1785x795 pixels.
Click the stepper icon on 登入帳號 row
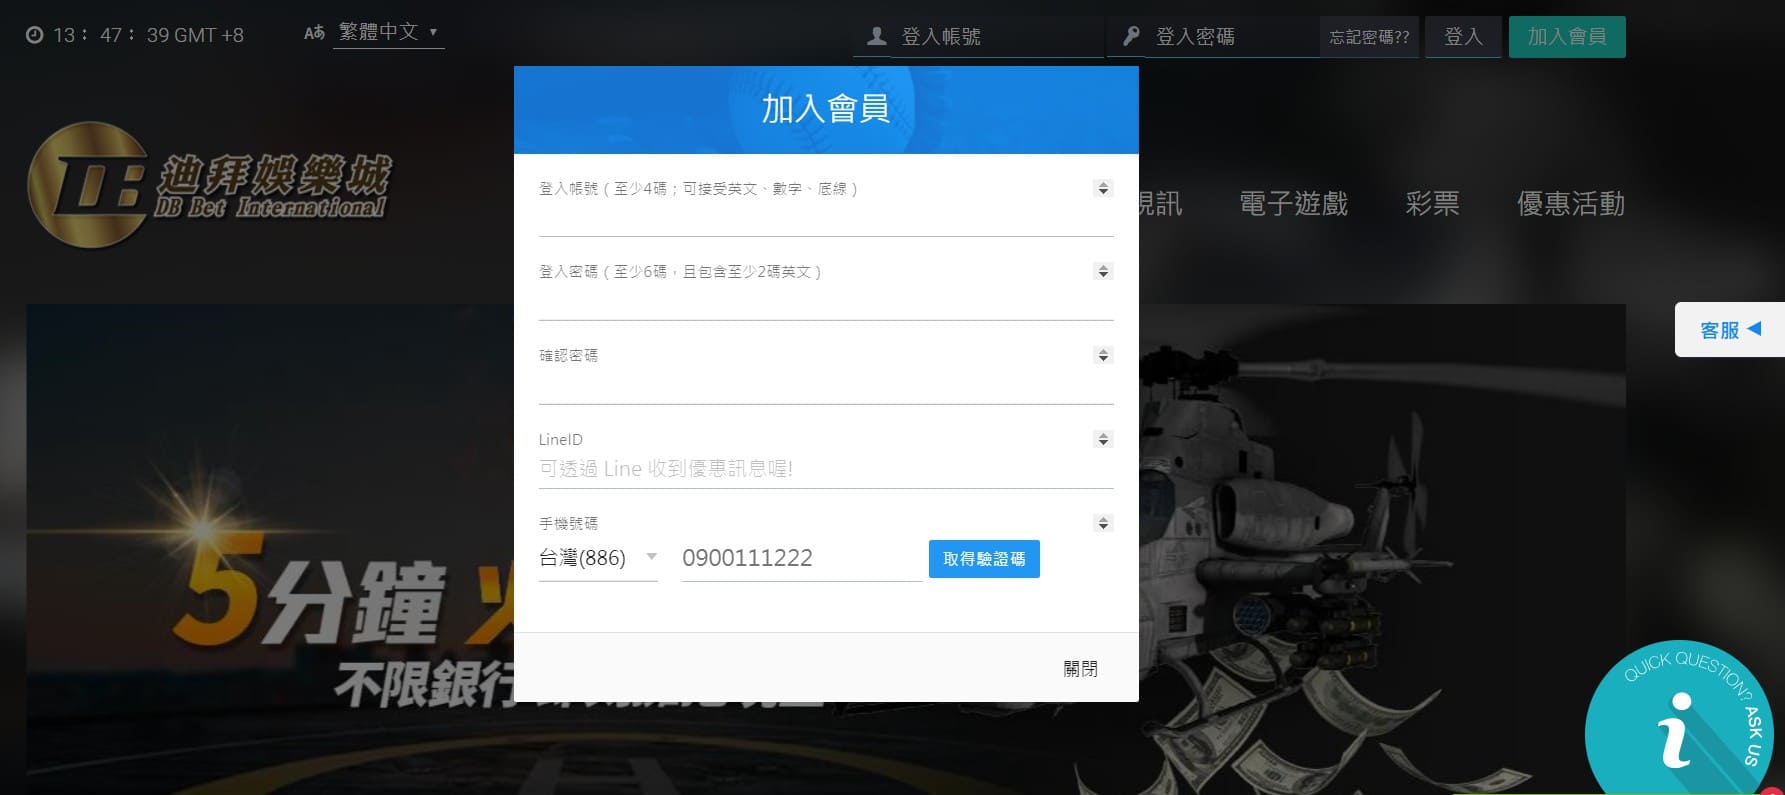click(x=1103, y=188)
